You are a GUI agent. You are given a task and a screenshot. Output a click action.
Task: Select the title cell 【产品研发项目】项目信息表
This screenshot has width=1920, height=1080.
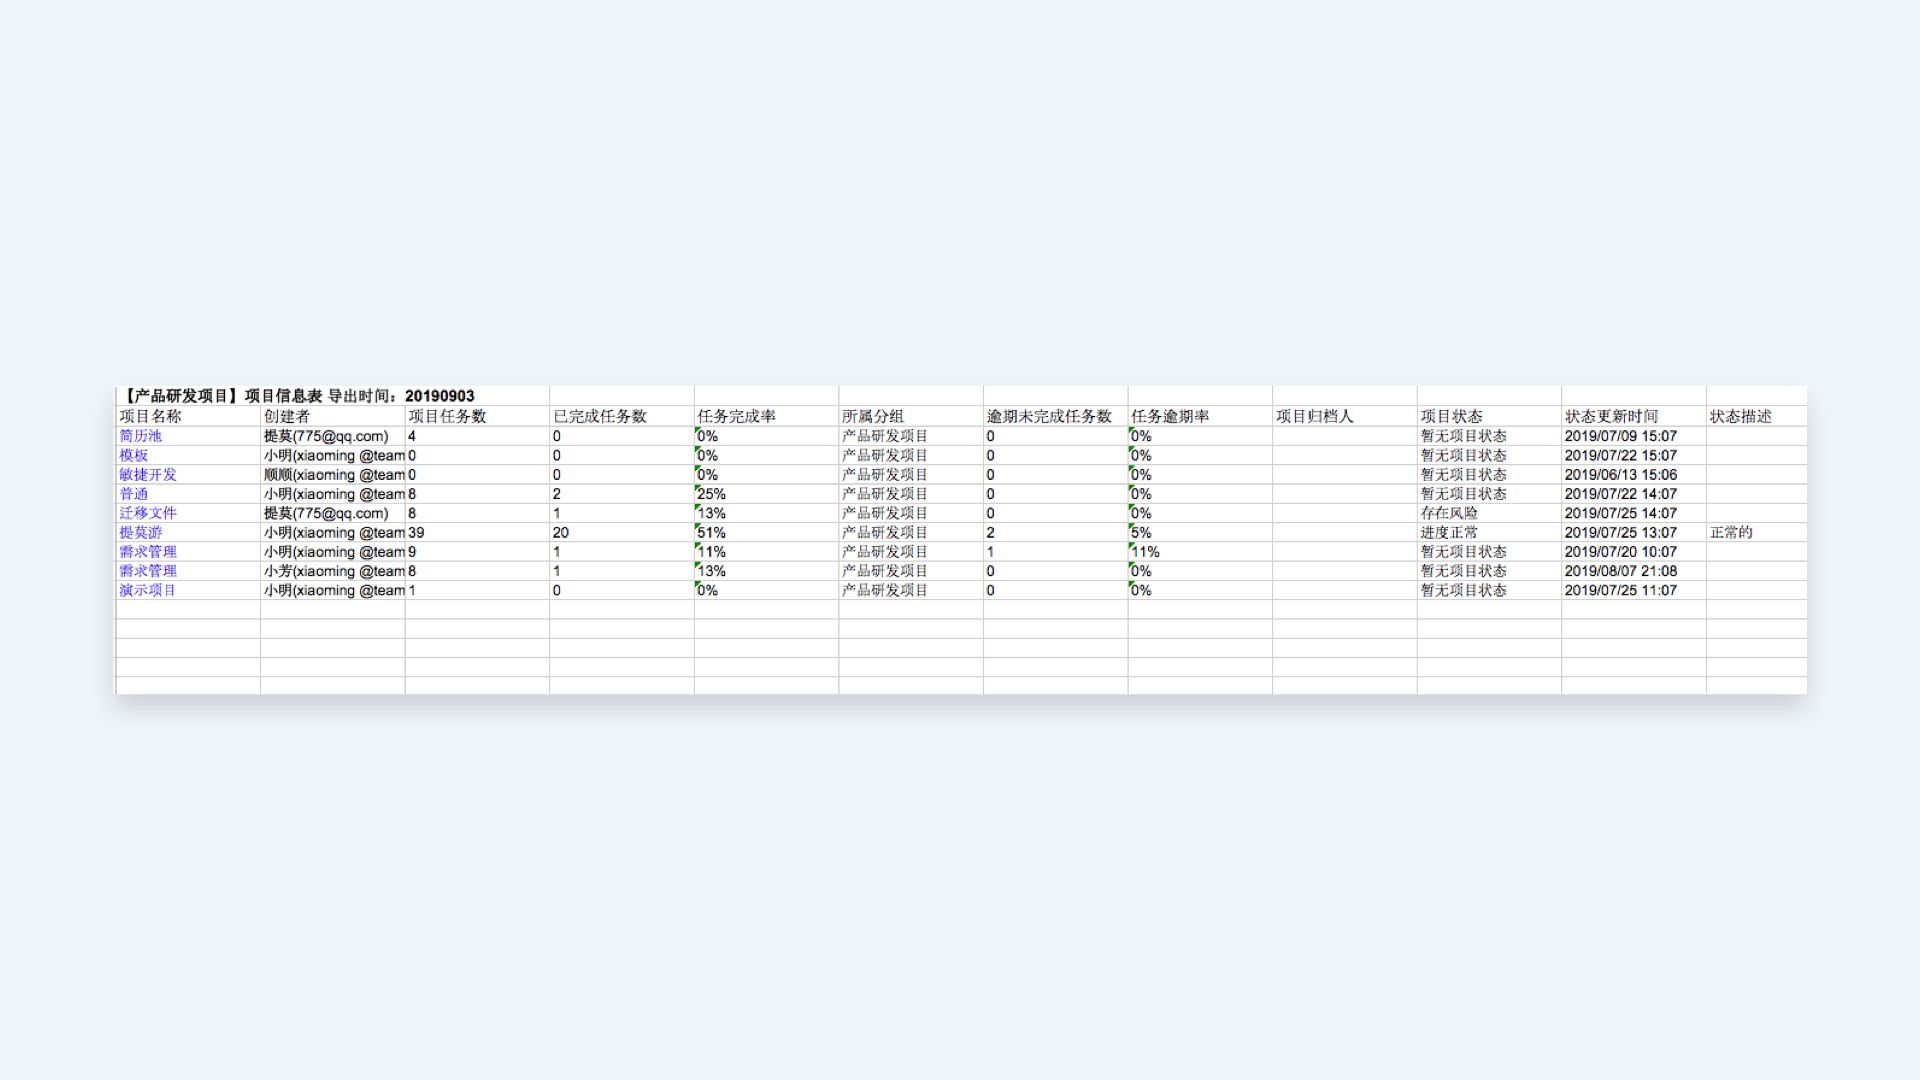297,396
